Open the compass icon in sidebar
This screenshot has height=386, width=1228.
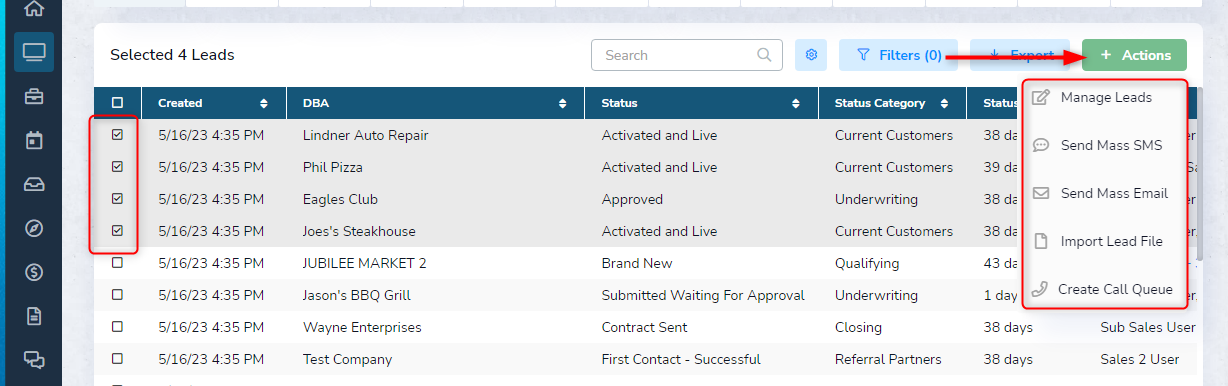pos(34,228)
